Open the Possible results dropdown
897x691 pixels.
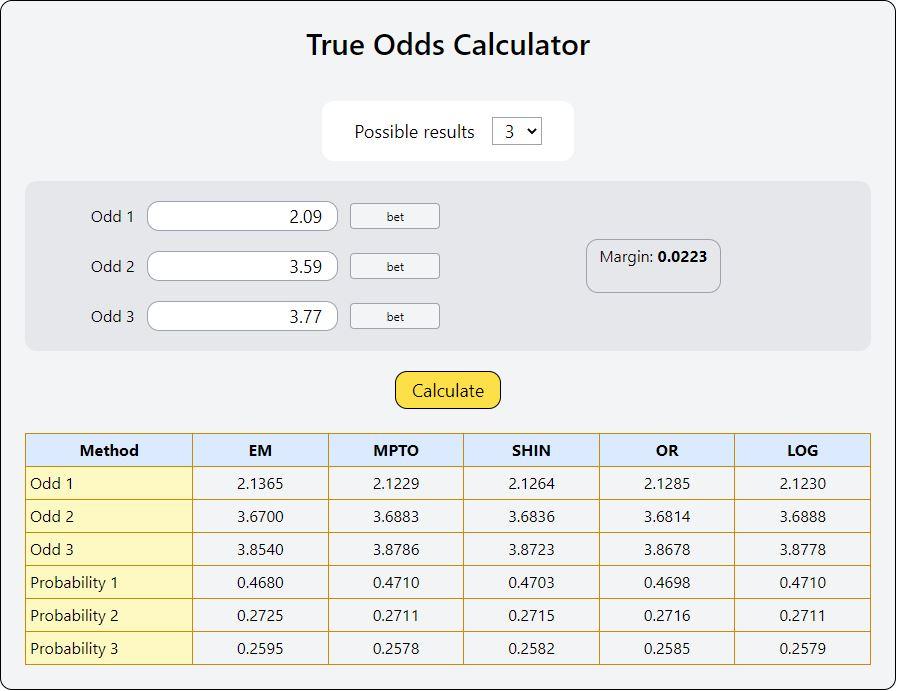(517, 132)
